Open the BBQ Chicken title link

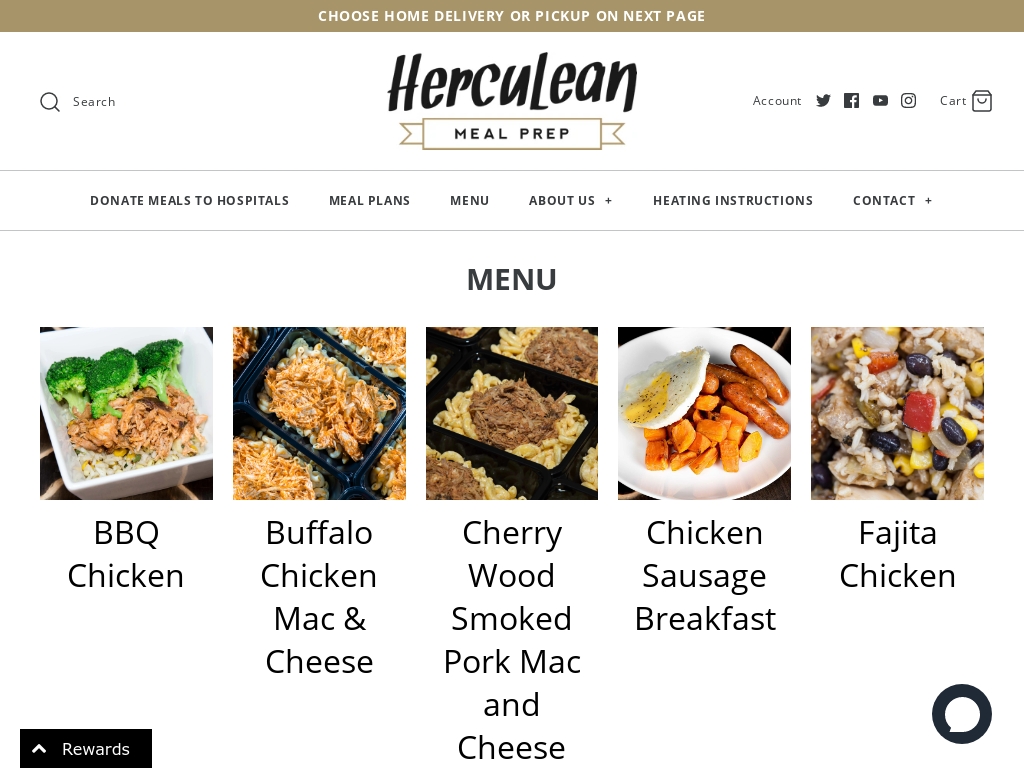coord(126,554)
